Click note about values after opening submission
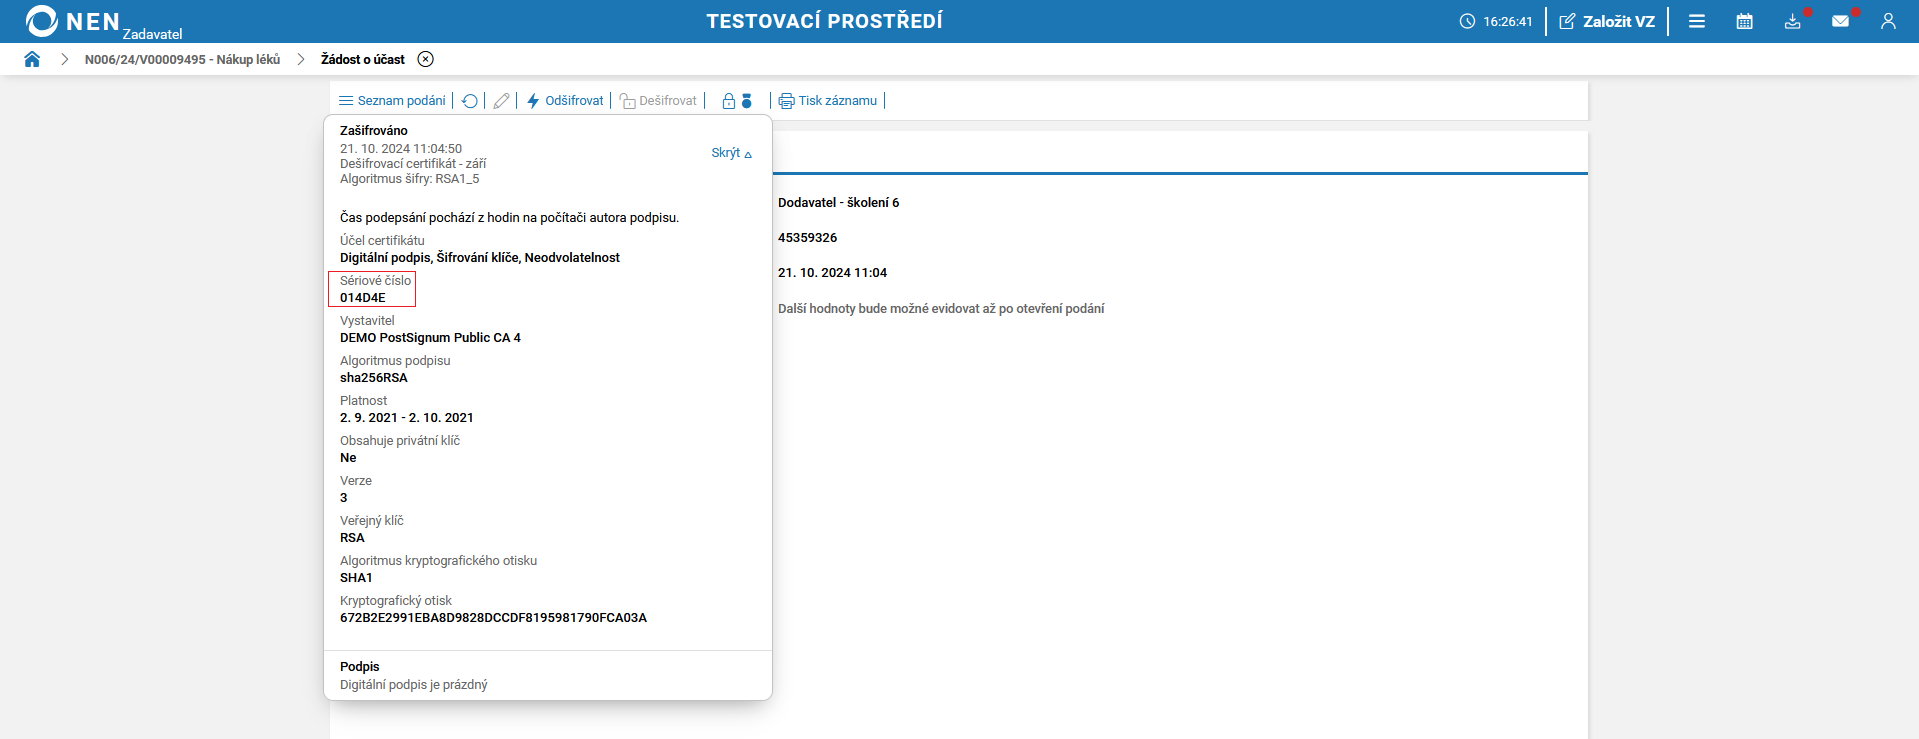 pos(941,309)
